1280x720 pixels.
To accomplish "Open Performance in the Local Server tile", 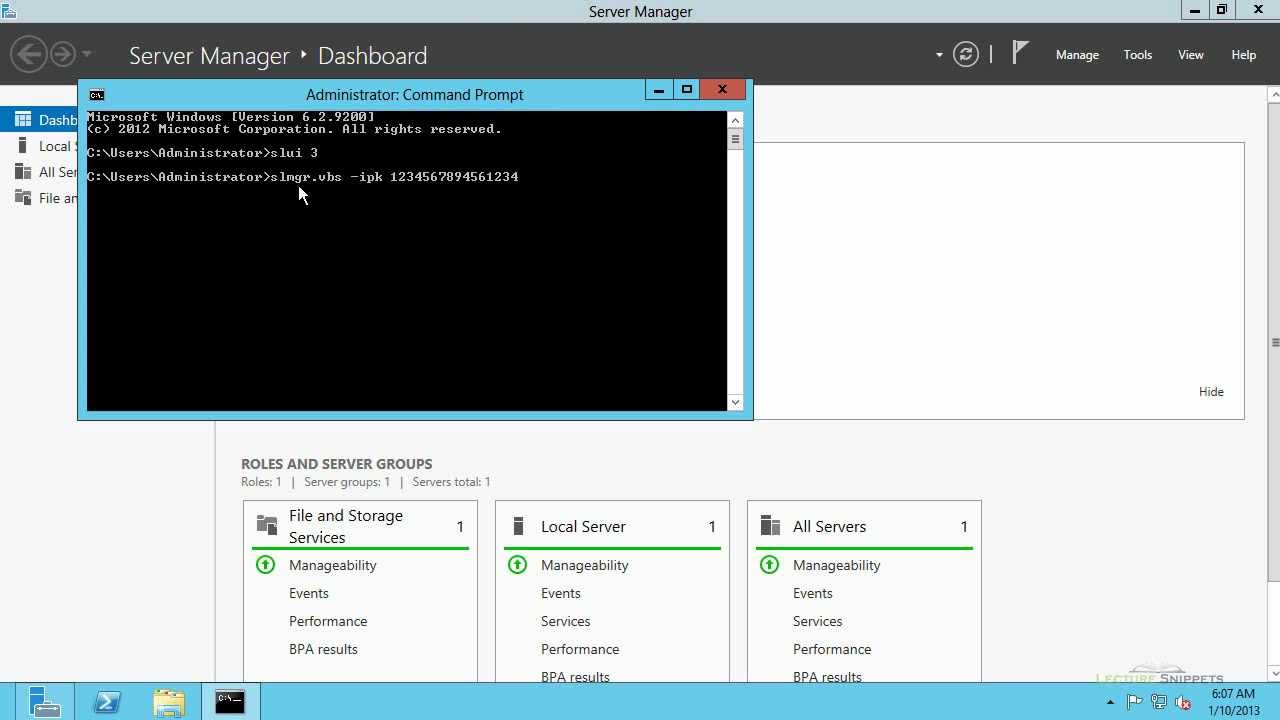I will pos(580,649).
